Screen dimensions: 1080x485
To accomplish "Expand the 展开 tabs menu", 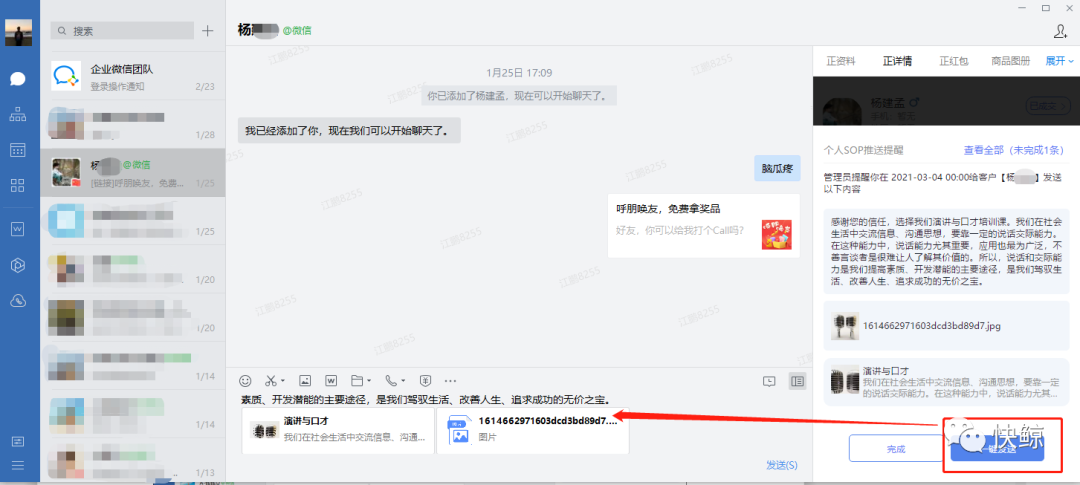I will pyautogui.click(x=1059, y=61).
